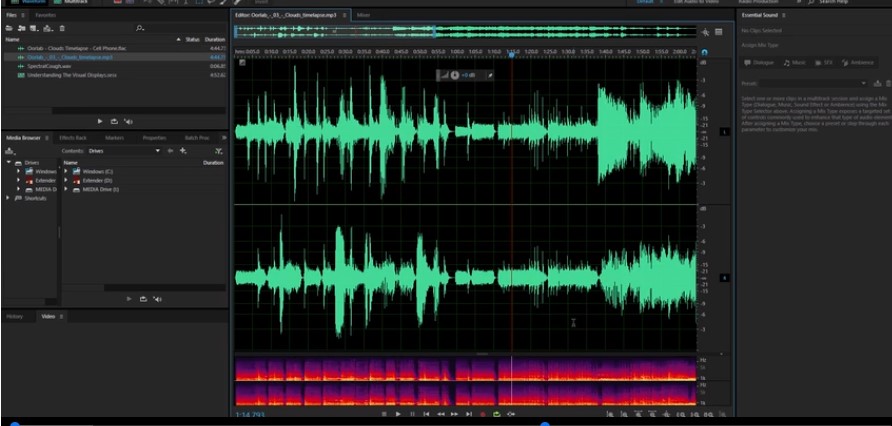The image size is (892, 426).
Task: Click the HUD volume knob showing +0 dB
Action: pos(455,75)
